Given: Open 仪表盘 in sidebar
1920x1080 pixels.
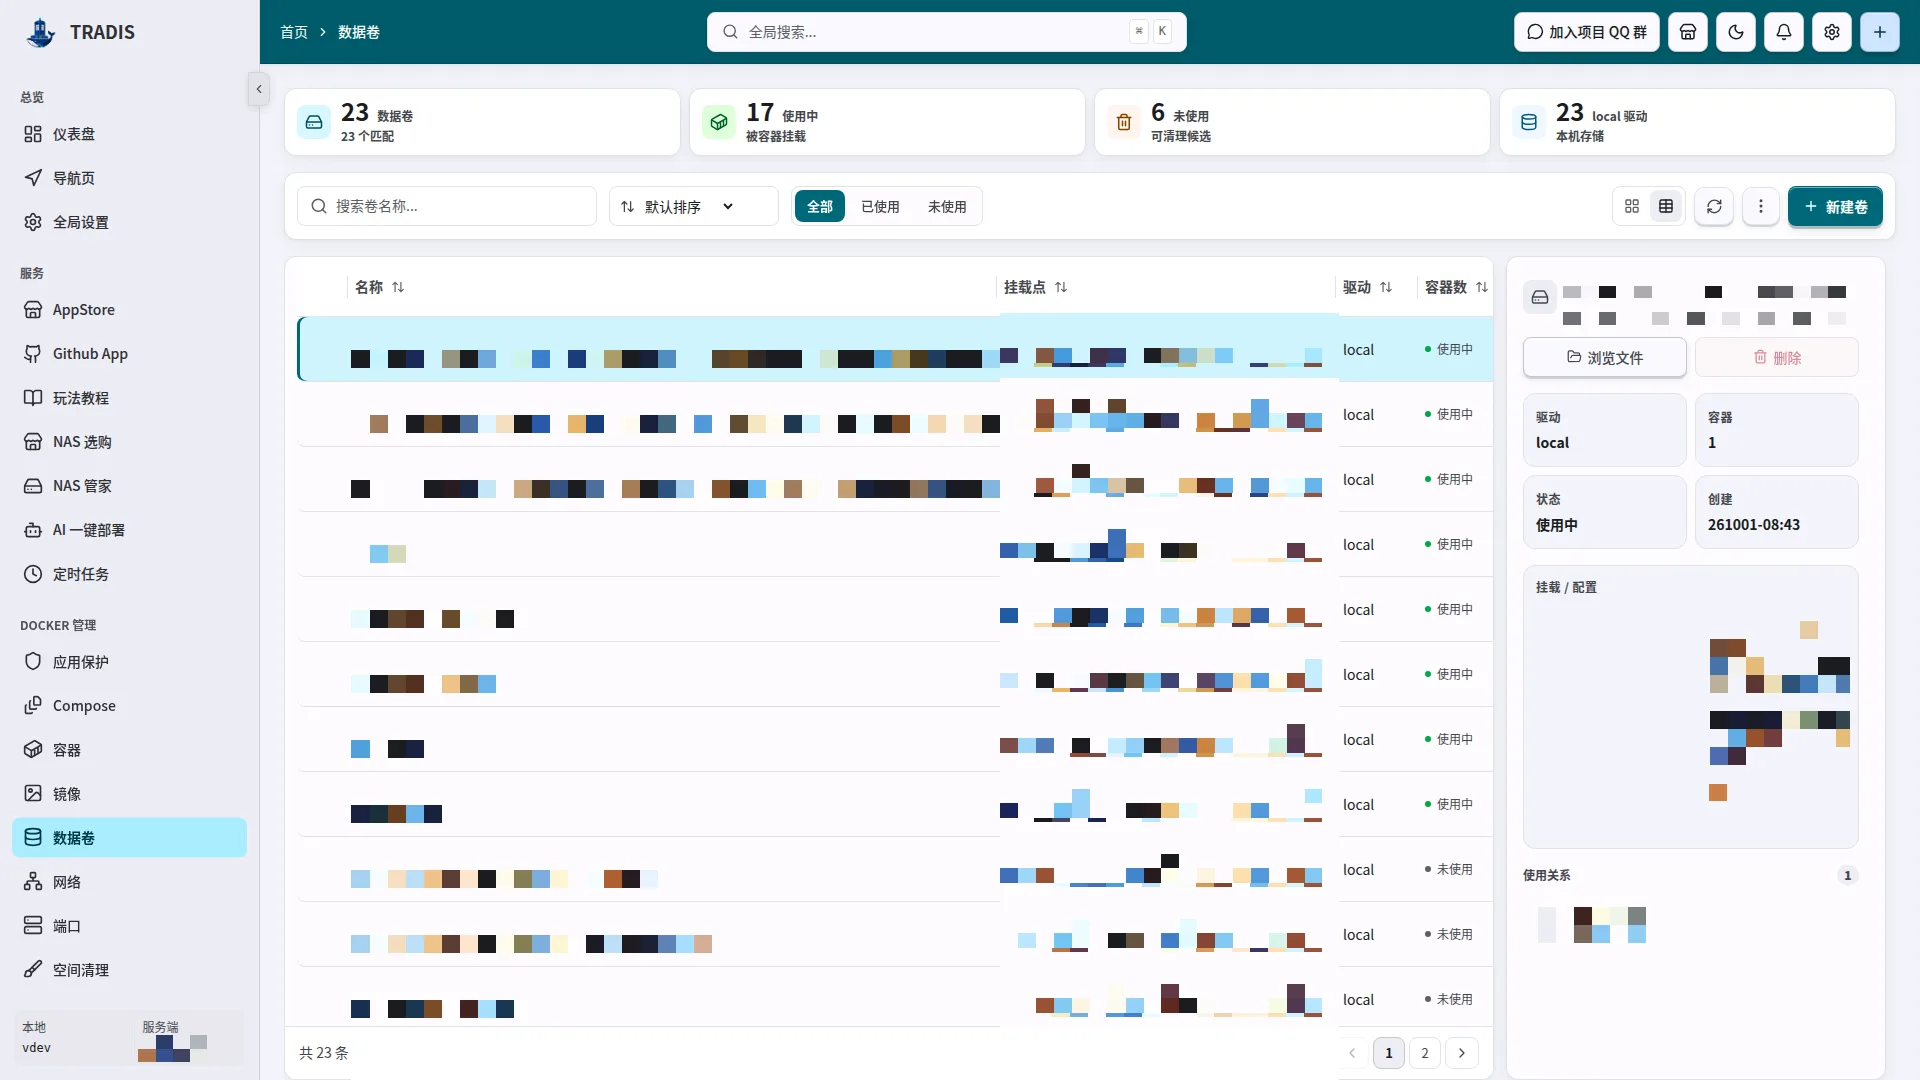Looking at the screenshot, I should coord(129,134).
